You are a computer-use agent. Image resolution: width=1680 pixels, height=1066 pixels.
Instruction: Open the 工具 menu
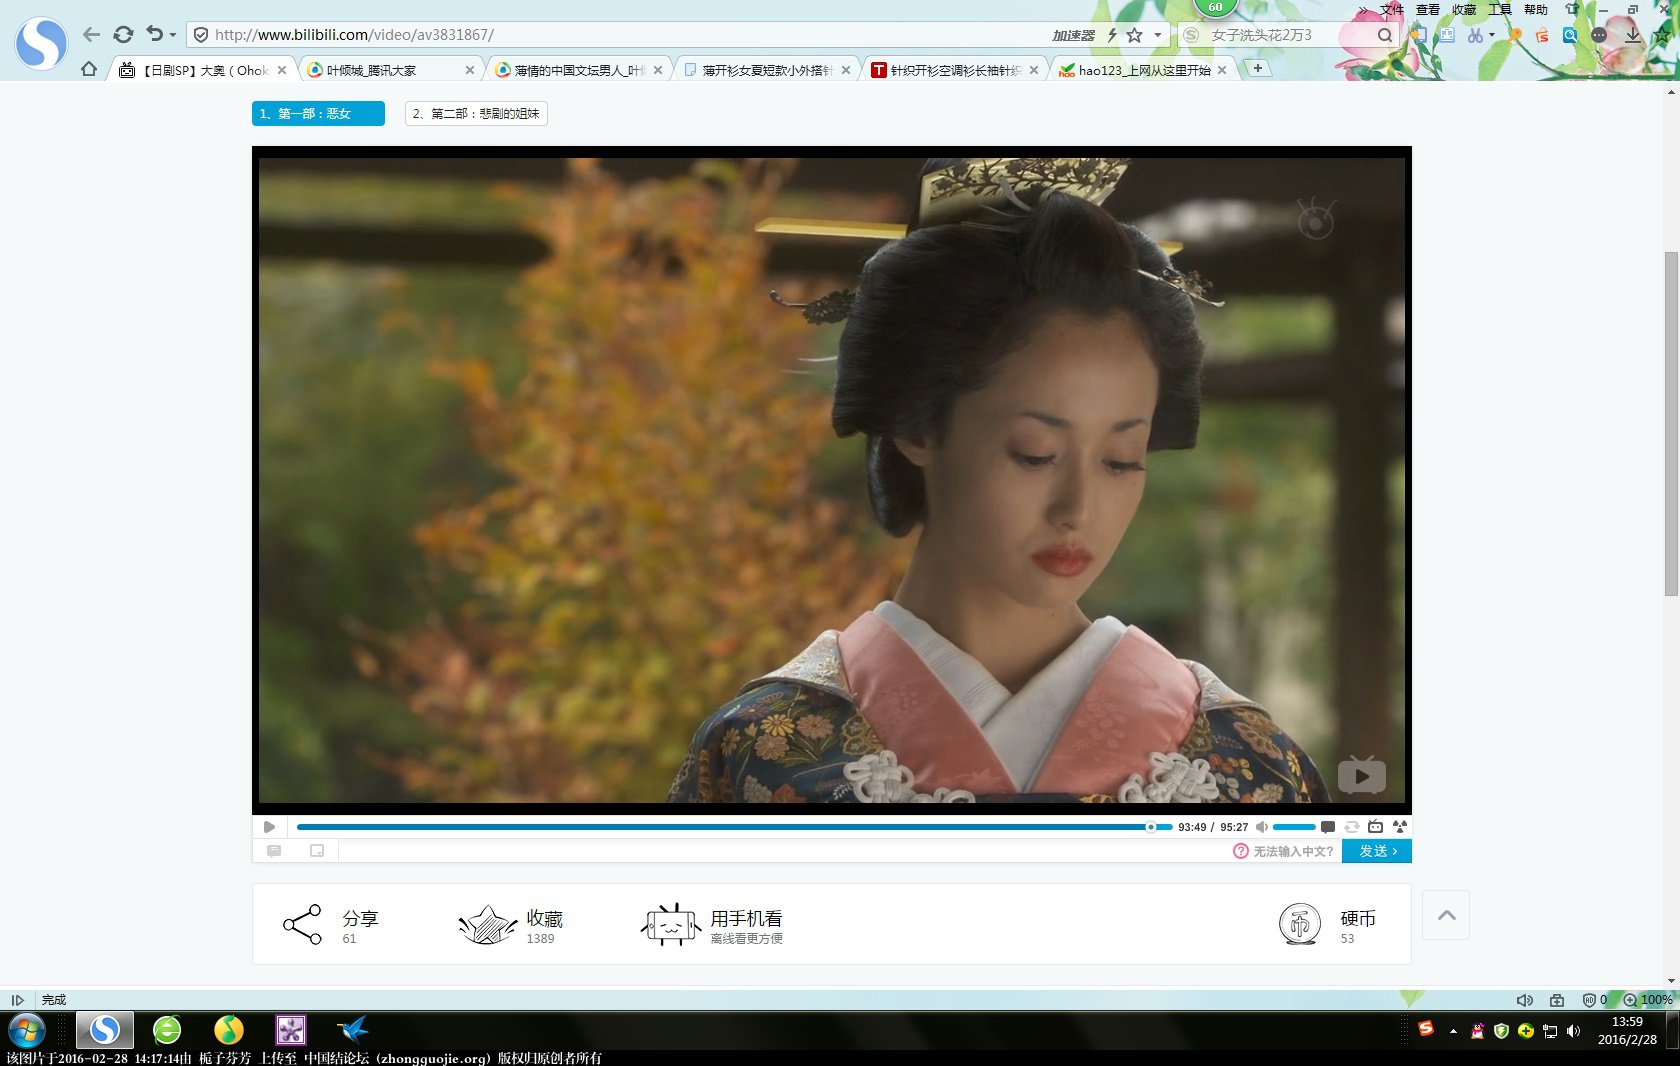[1500, 9]
